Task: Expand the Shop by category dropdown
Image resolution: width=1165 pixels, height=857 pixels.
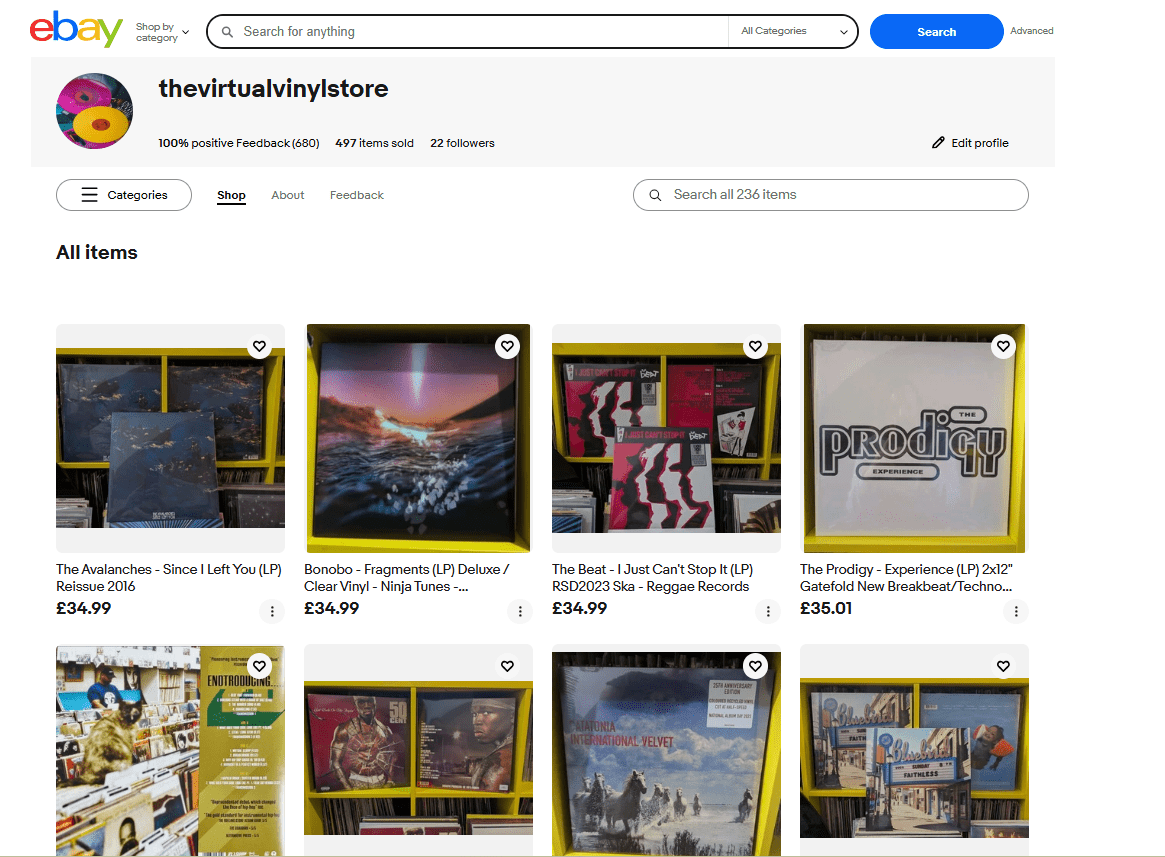Action: coord(162,32)
